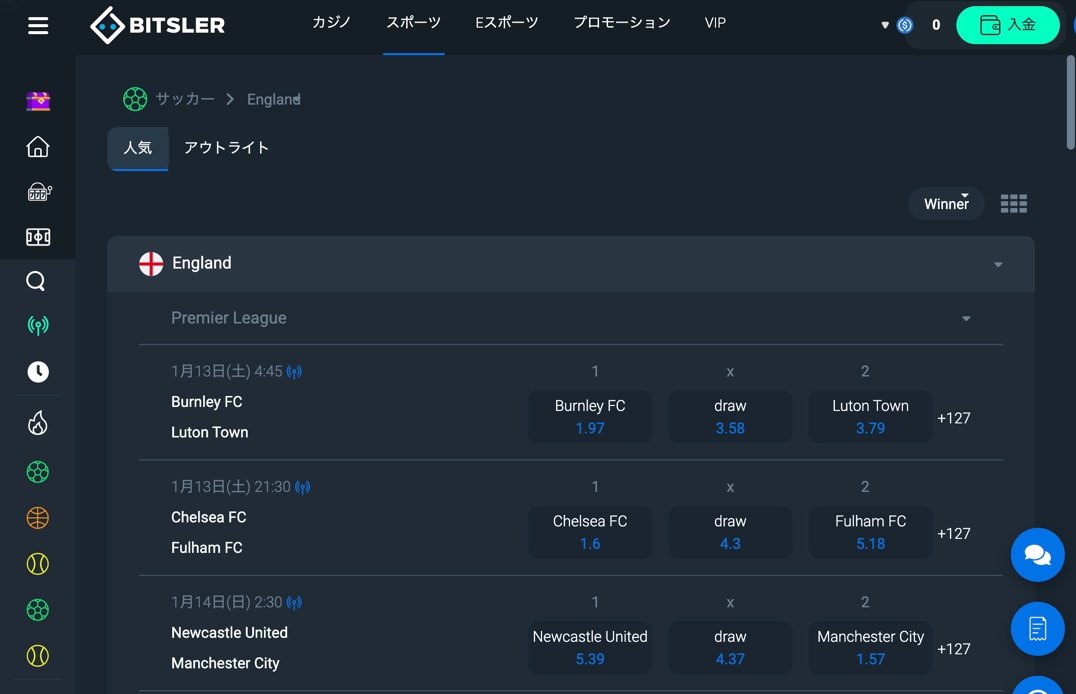
Task: Open the live chat bubble button
Action: click(x=1037, y=555)
